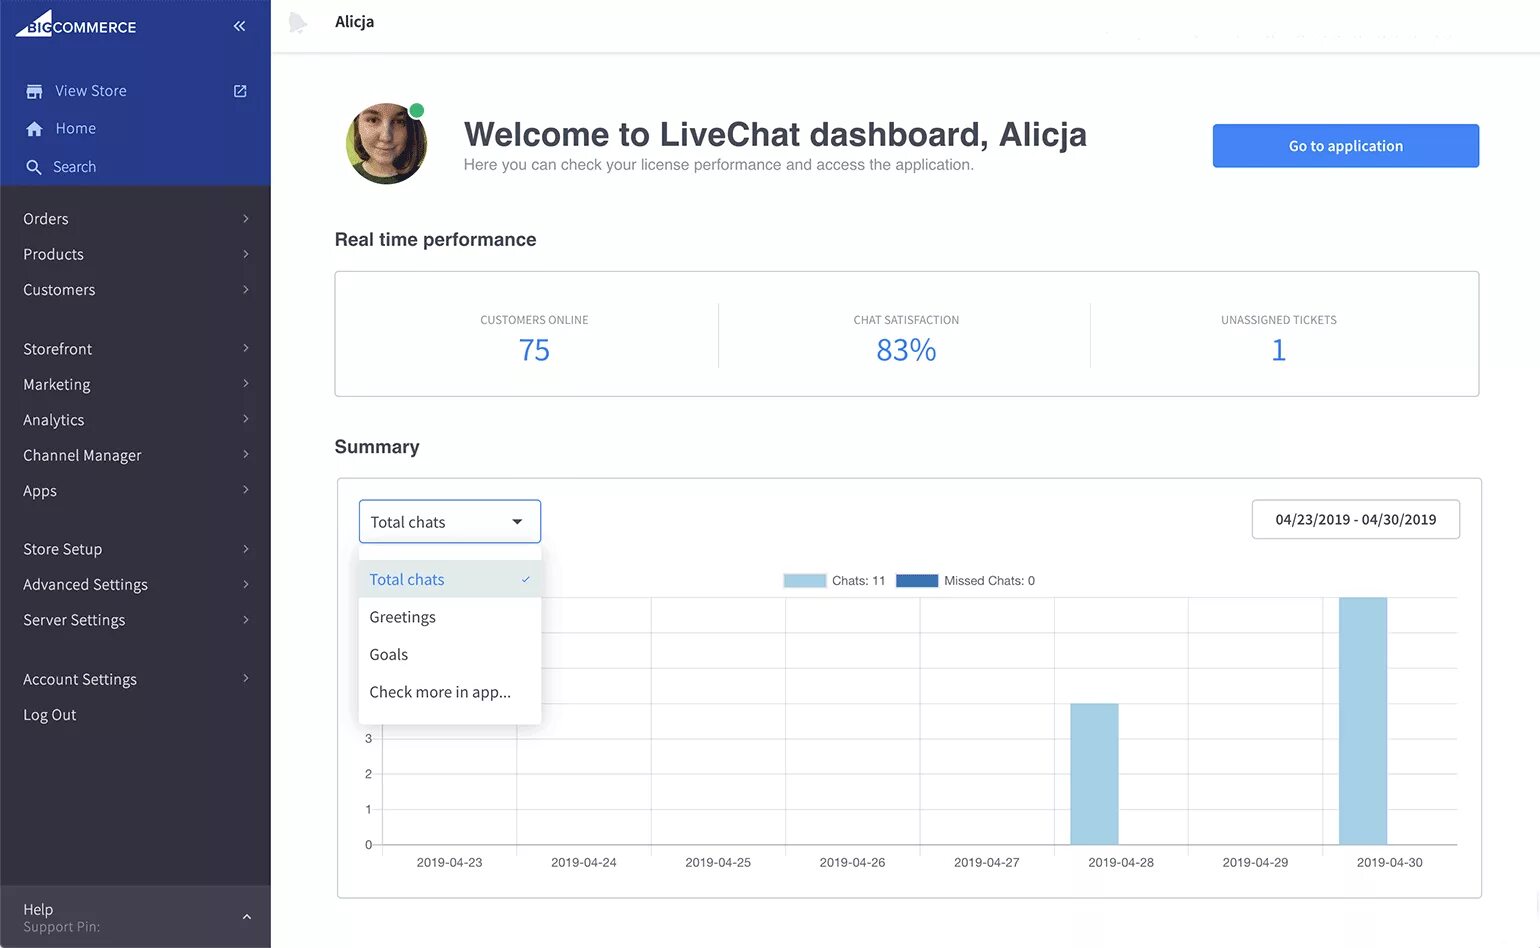
Task: Expand the Apps menu chevron
Action: 246,490
